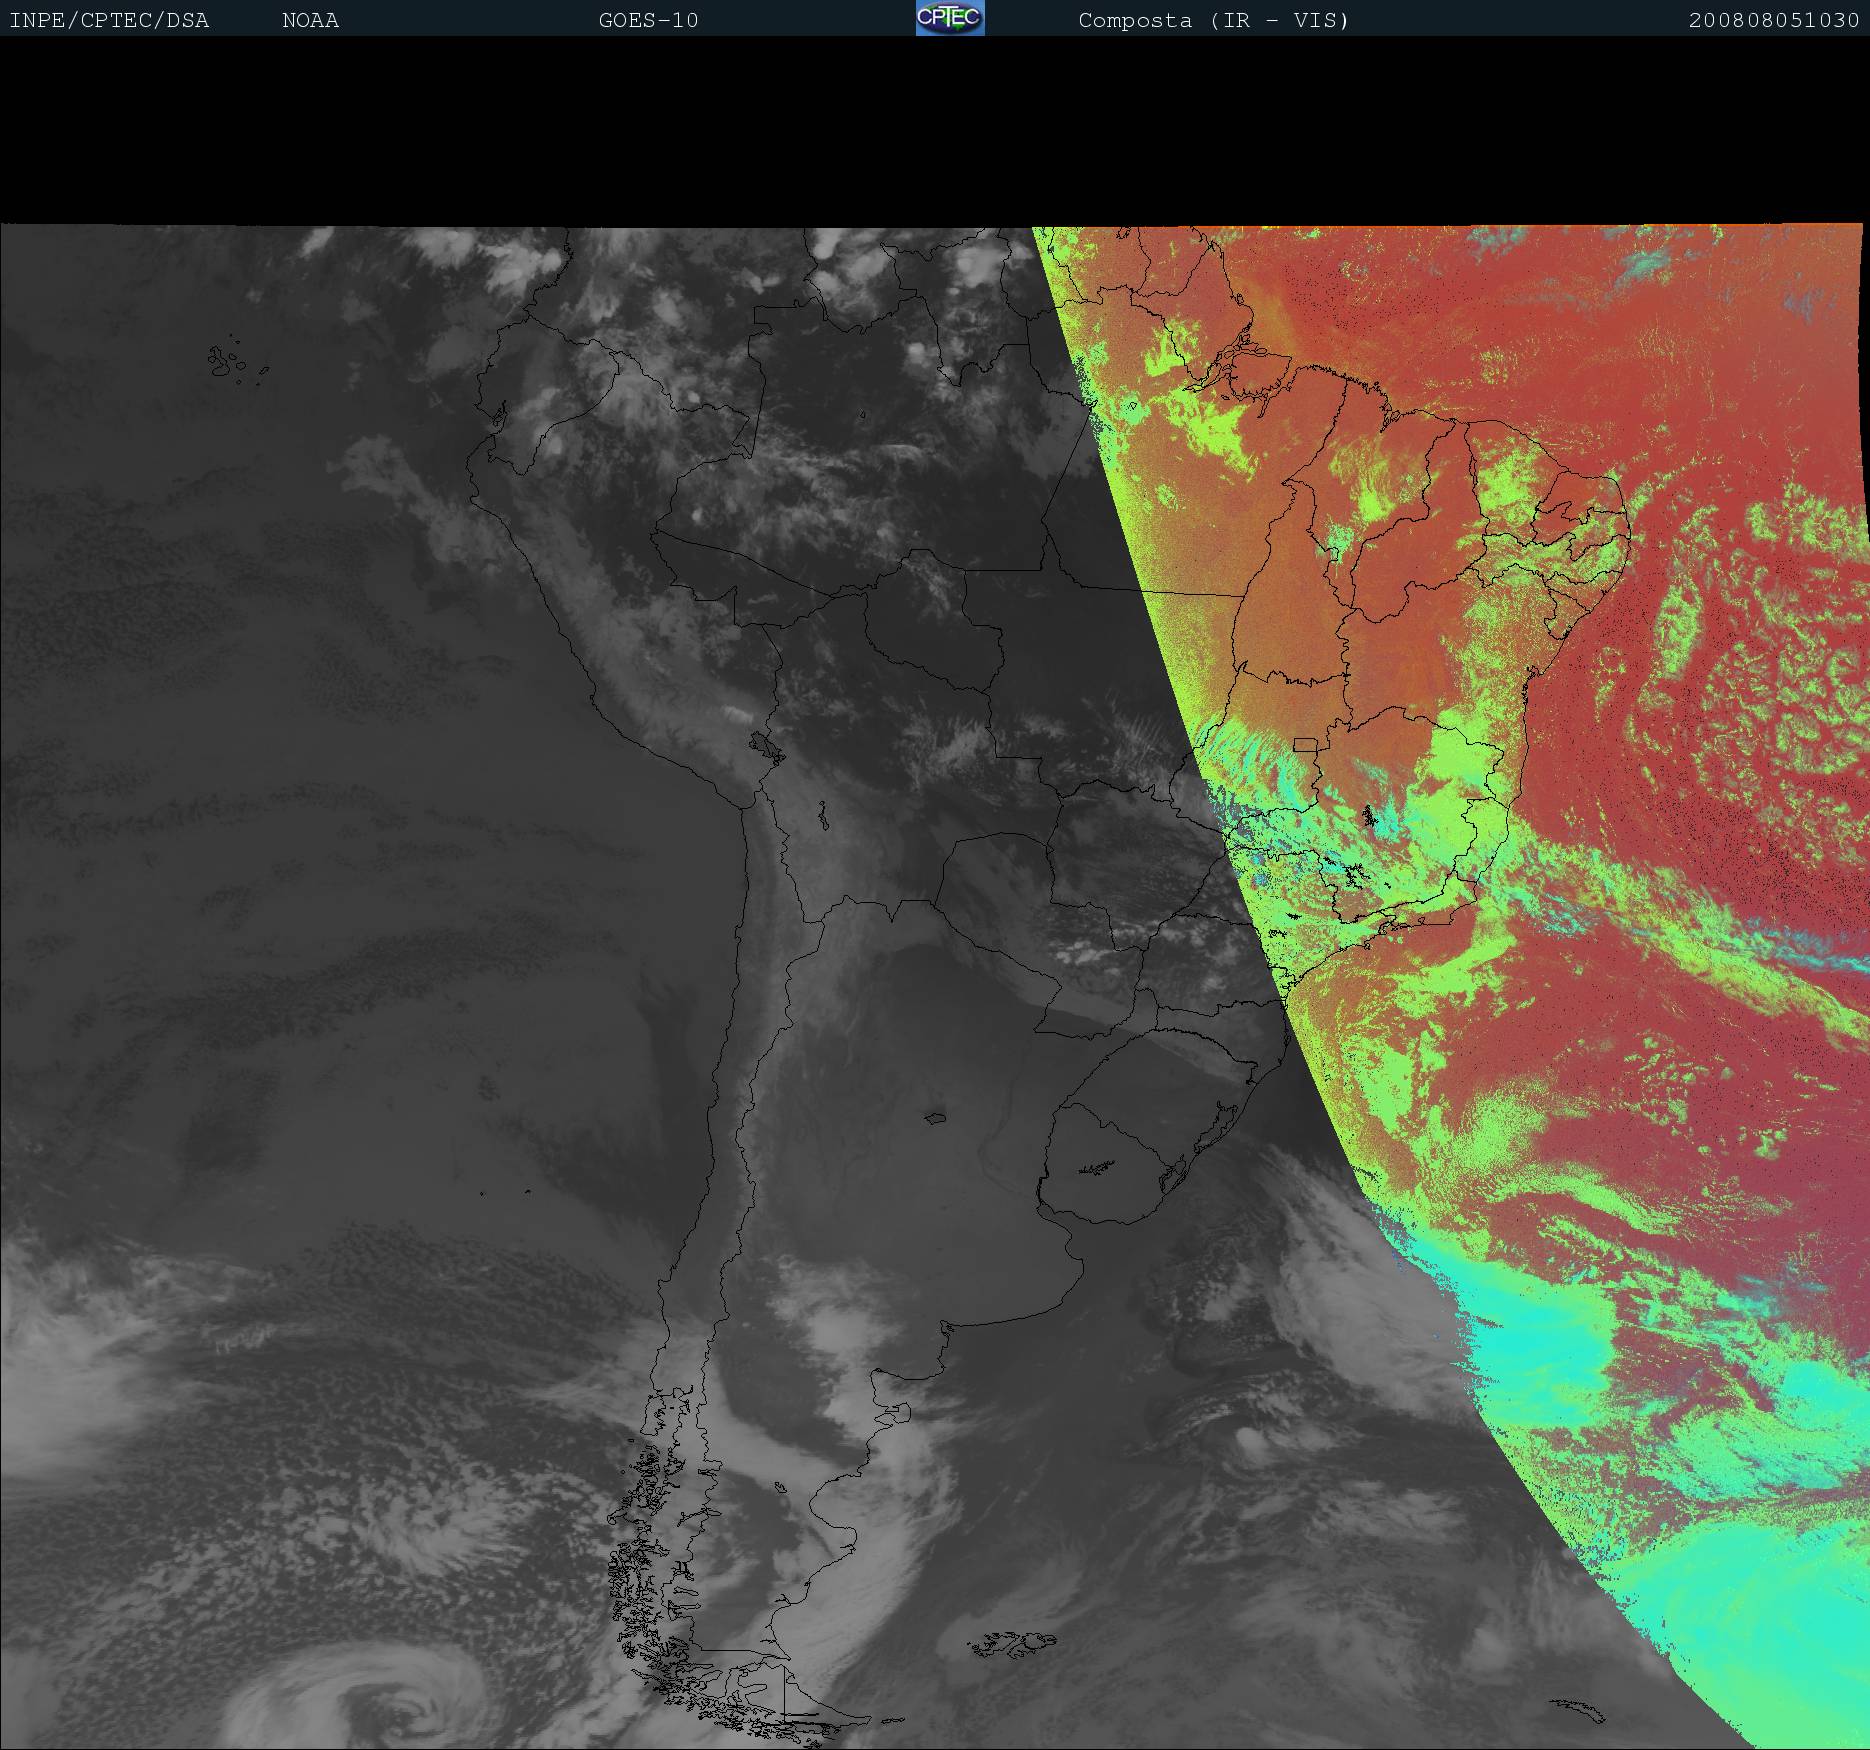Click the Composta (IR - VIS) title
Image resolution: width=1870 pixels, height=1750 pixels.
coord(1213,21)
